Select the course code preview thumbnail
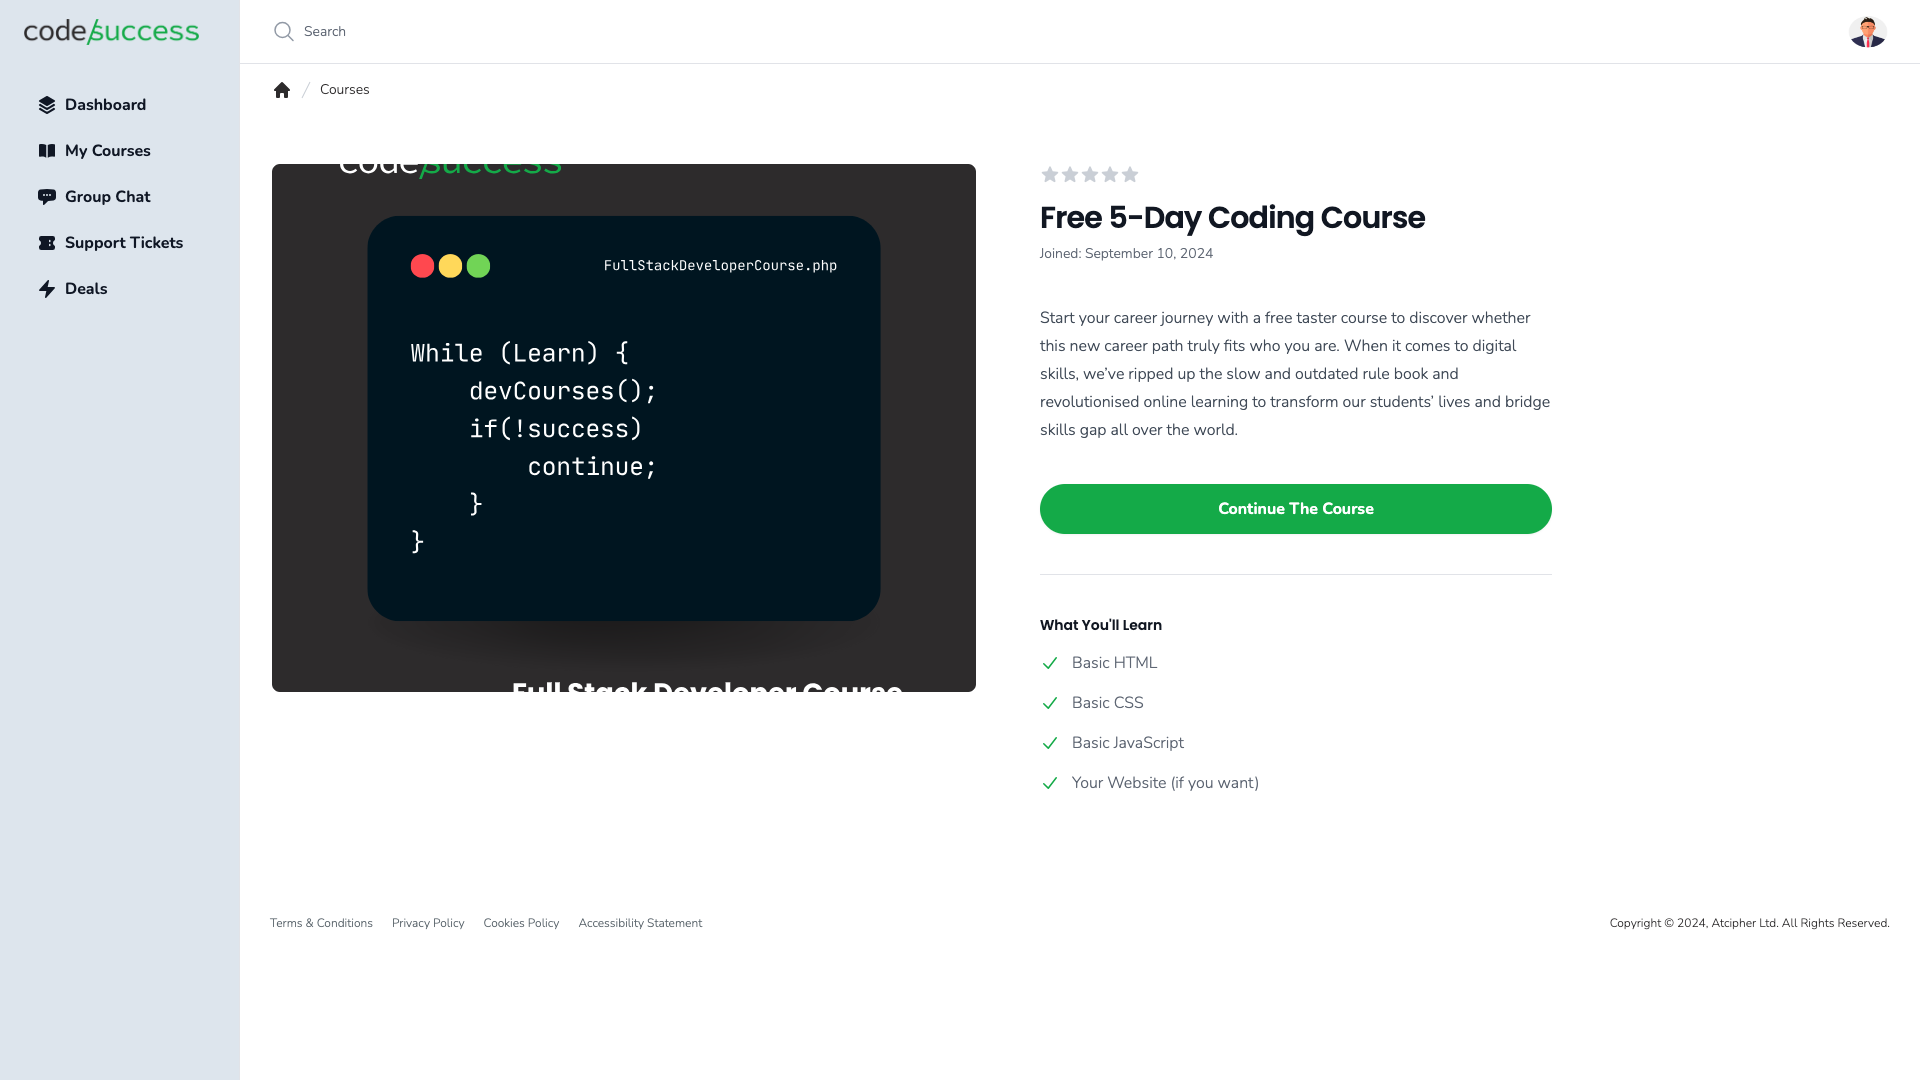Image resolution: width=1920 pixels, height=1080 pixels. point(624,428)
